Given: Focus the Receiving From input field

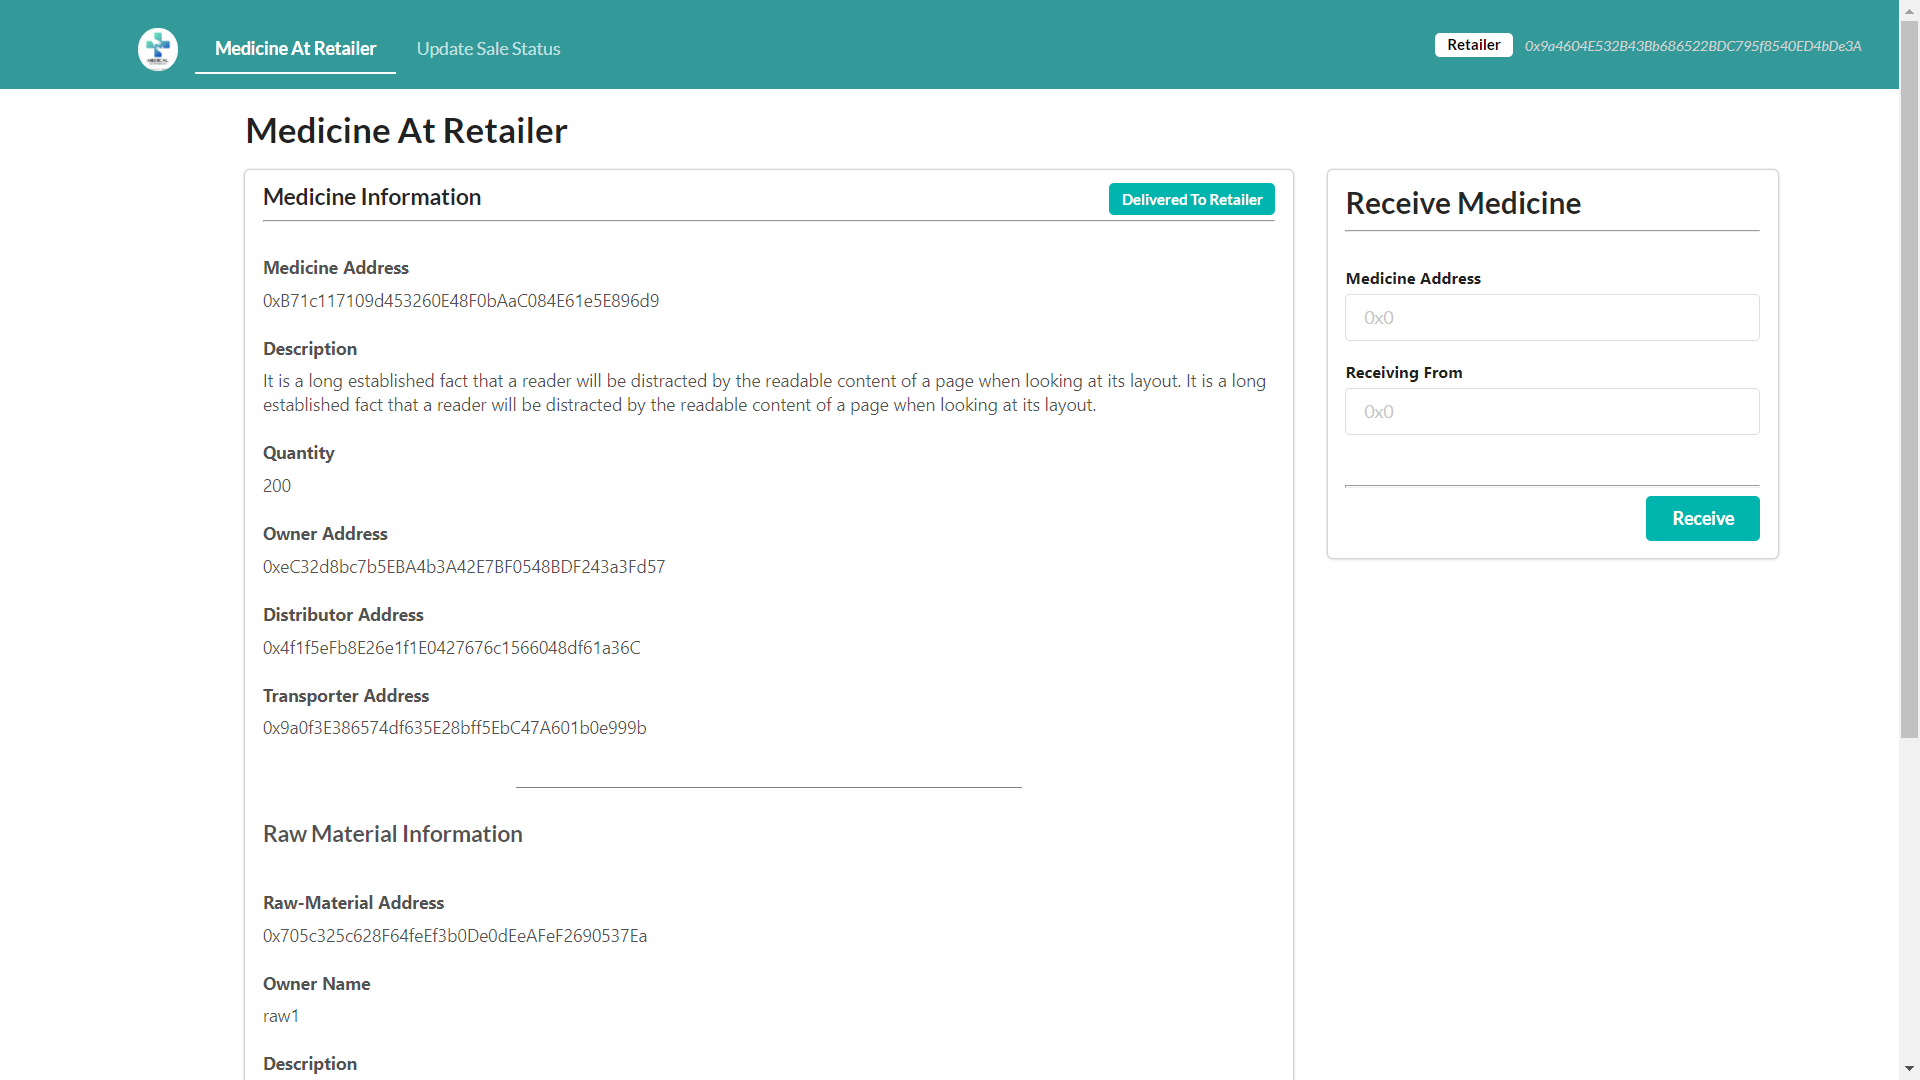Looking at the screenshot, I should 1551,411.
